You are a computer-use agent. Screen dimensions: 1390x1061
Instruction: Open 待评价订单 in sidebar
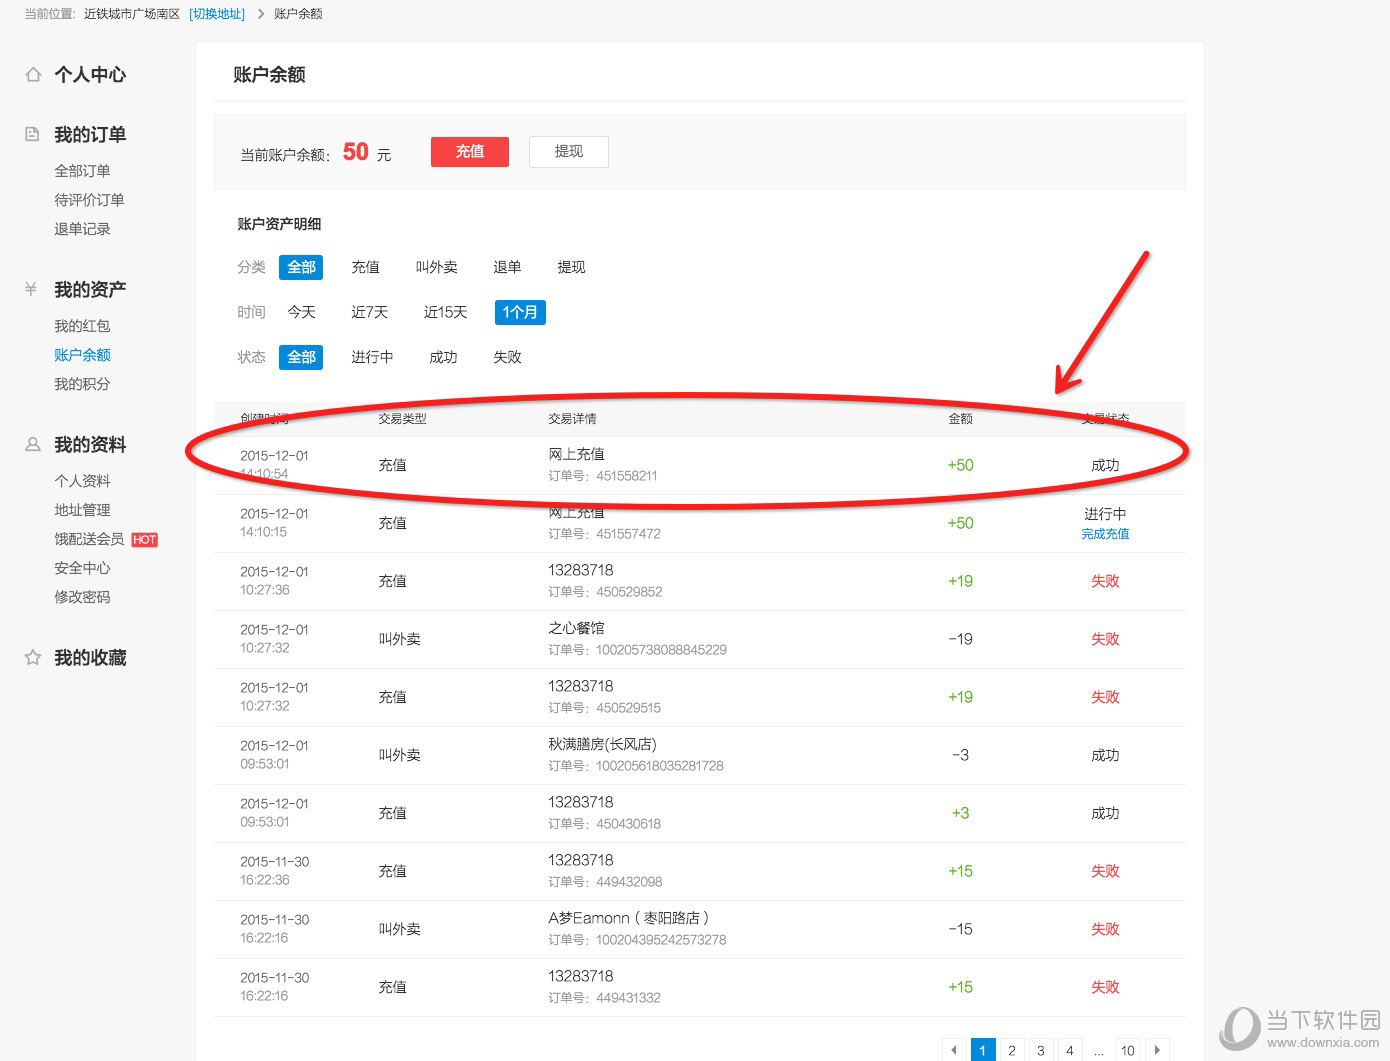(89, 200)
